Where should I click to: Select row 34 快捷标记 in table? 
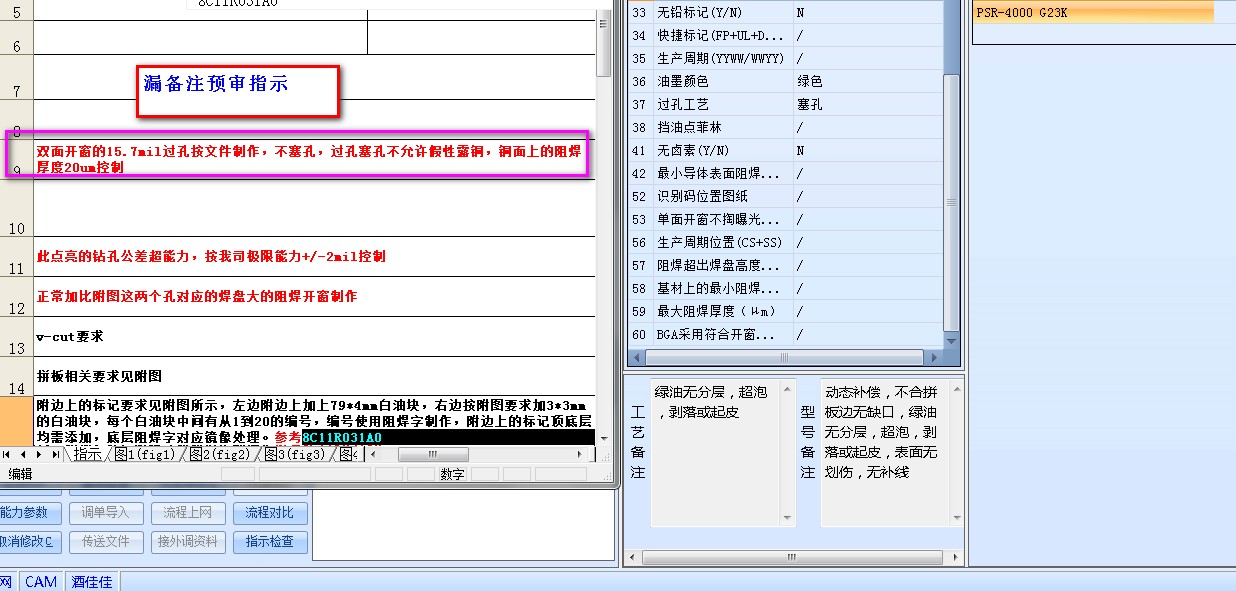(786, 35)
